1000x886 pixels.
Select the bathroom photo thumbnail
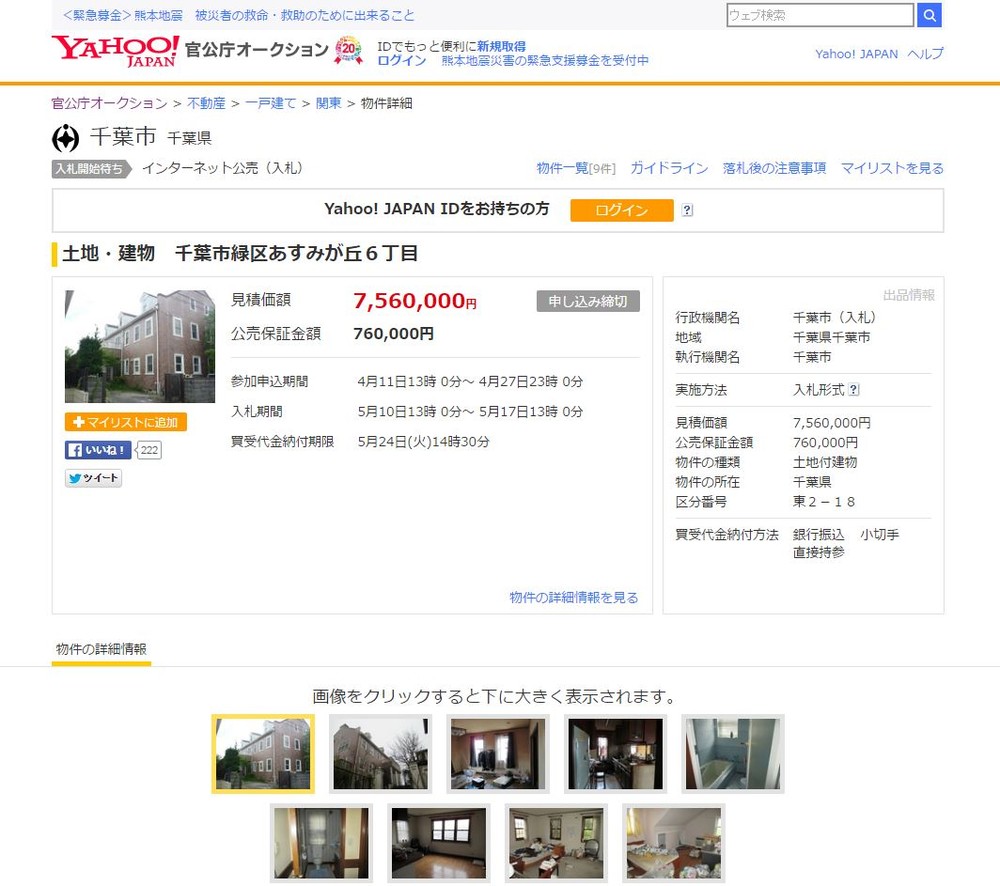733,753
